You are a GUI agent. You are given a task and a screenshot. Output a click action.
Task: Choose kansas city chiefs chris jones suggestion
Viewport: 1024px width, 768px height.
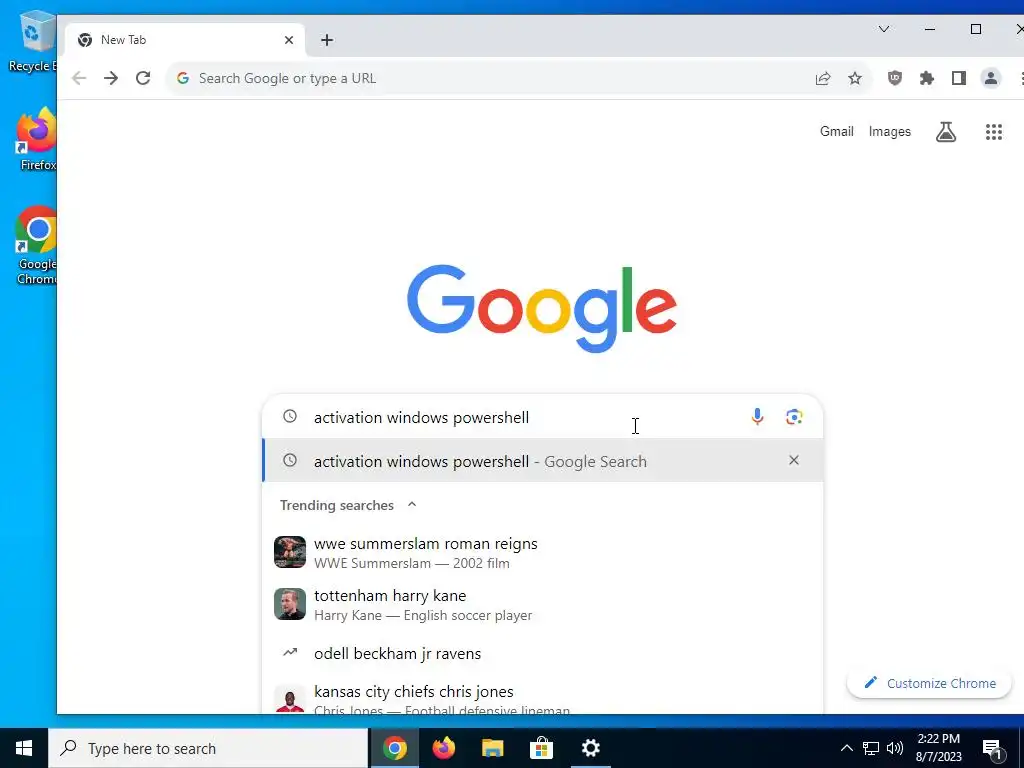coord(542,699)
